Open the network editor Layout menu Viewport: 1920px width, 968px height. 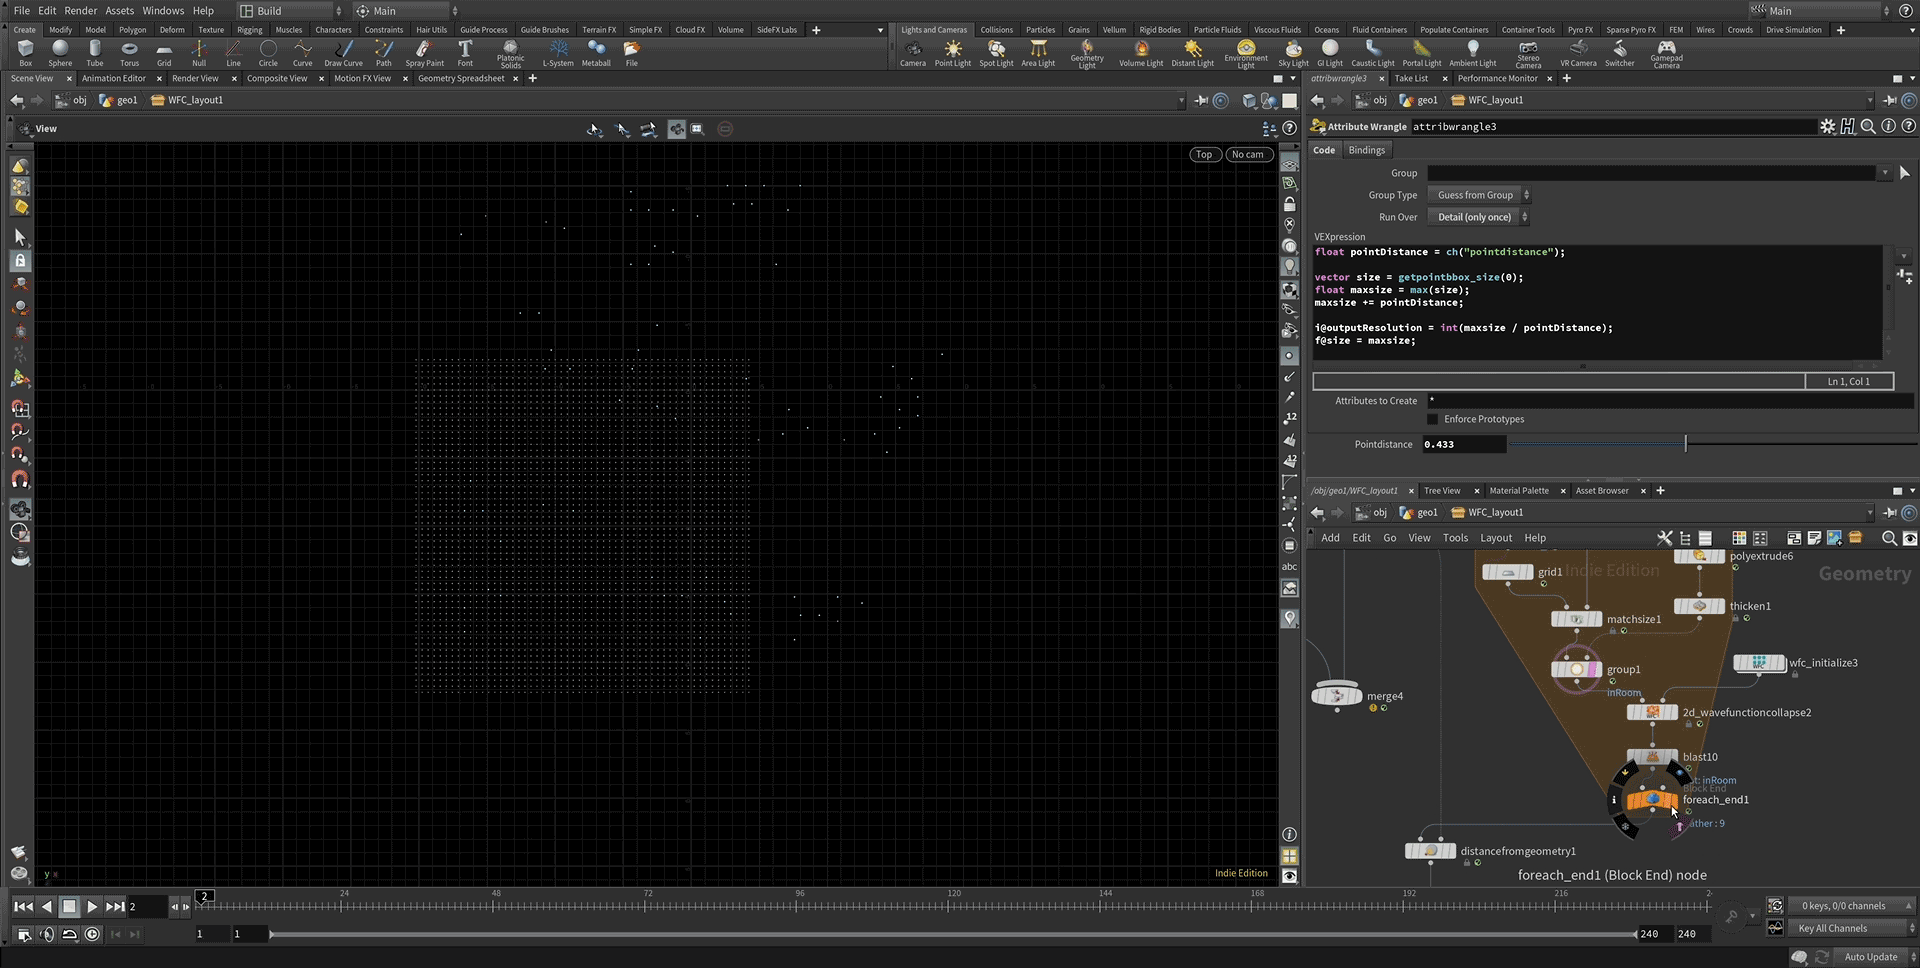[1496, 538]
